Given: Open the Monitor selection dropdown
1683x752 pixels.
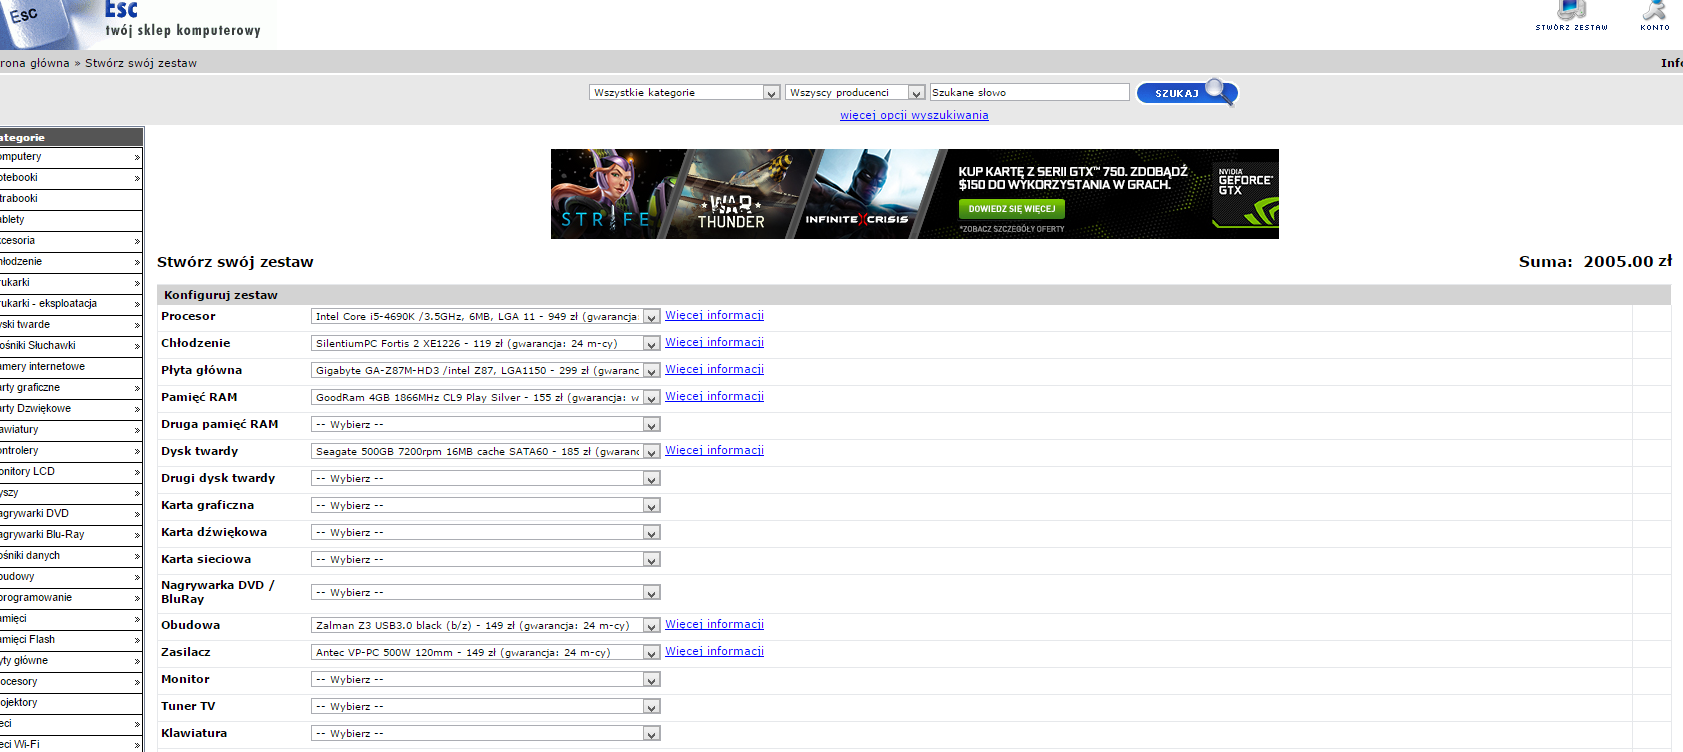Looking at the screenshot, I should click(485, 679).
